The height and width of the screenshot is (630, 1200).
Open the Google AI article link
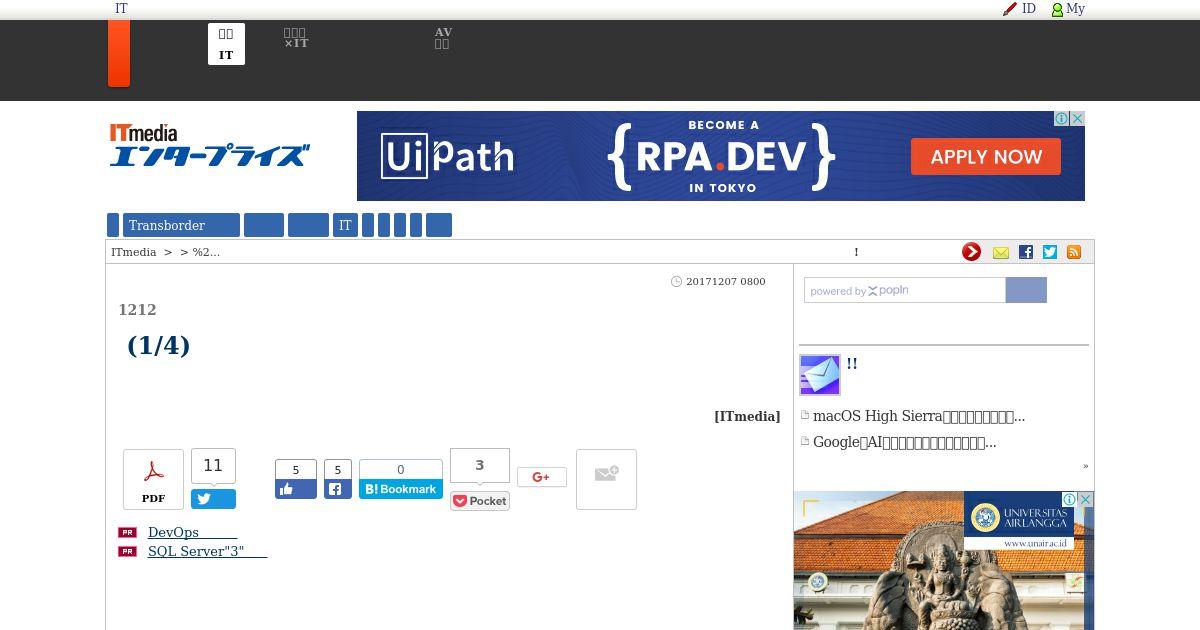tap(904, 442)
